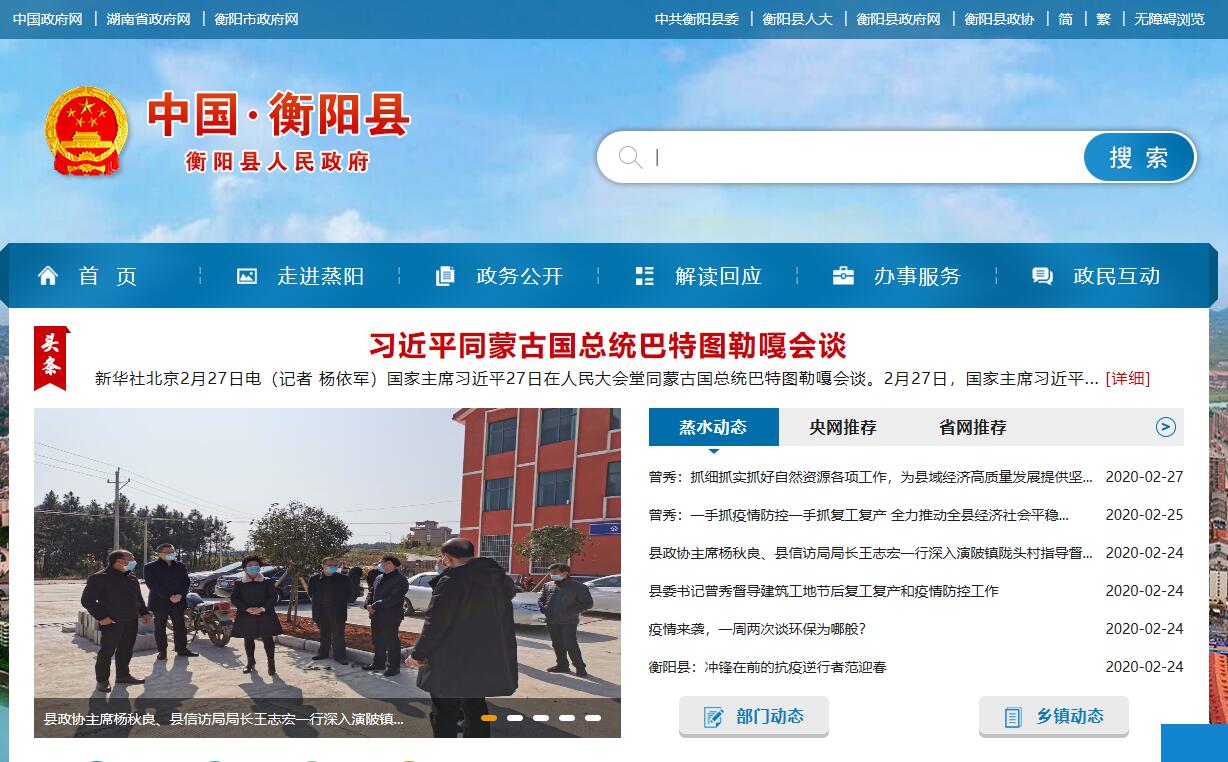Click the picture icon beside 走进蒸阳
Screen dimensions: 1228x762
pyautogui.click(x=247, y=276)
